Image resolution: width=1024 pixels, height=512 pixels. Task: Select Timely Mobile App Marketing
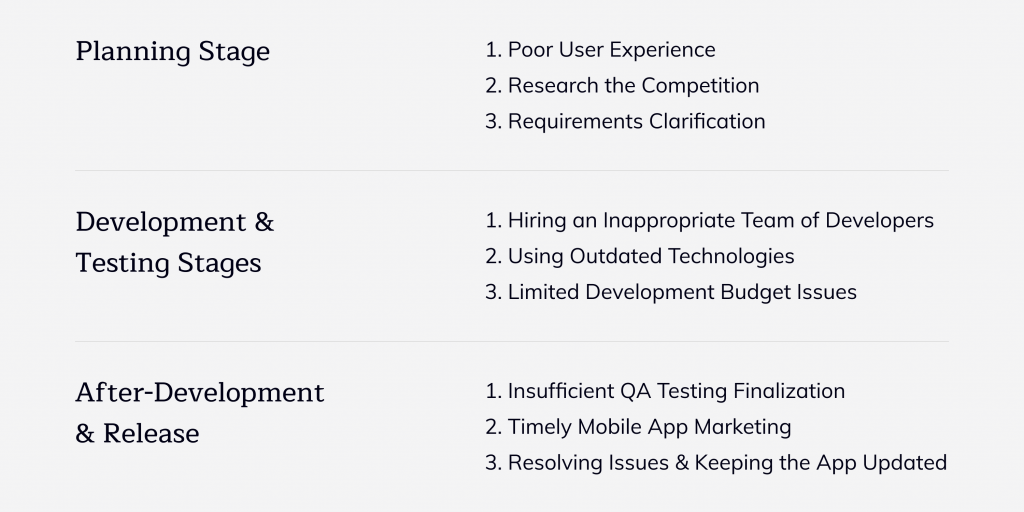pyautogui.click(x=638, y=427)
